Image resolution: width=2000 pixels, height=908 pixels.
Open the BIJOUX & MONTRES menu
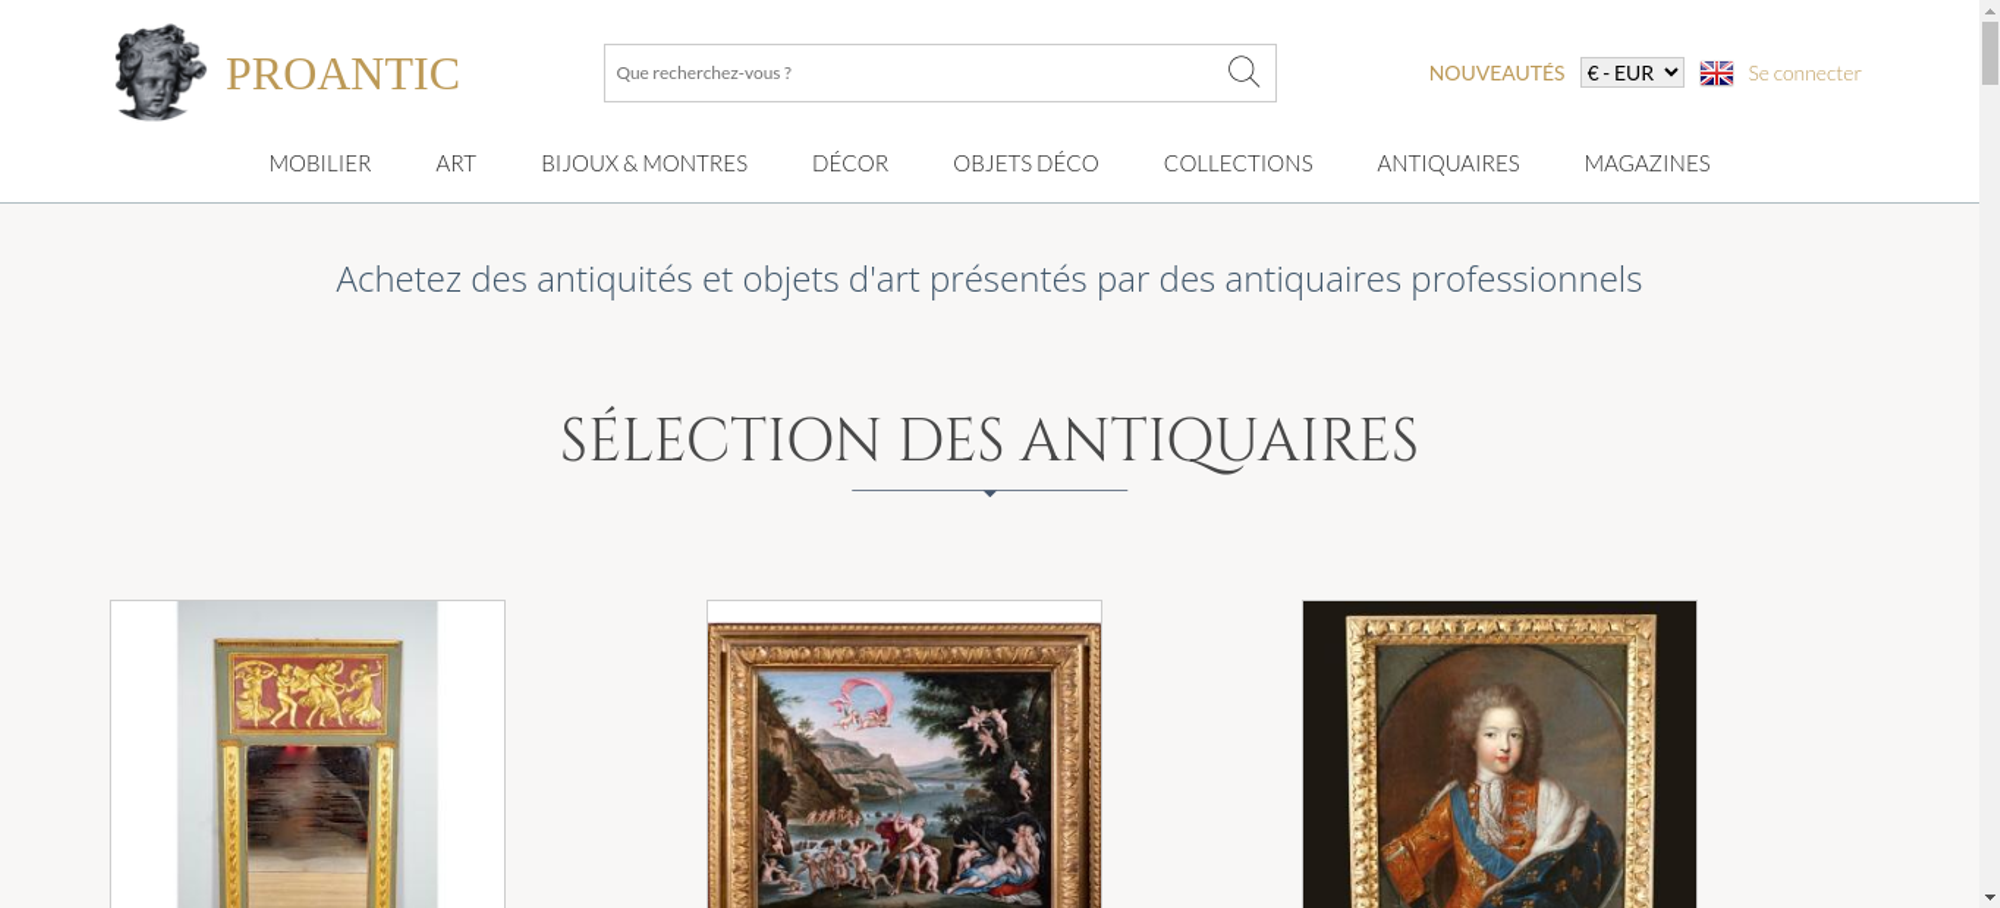[x=644, y=163]
